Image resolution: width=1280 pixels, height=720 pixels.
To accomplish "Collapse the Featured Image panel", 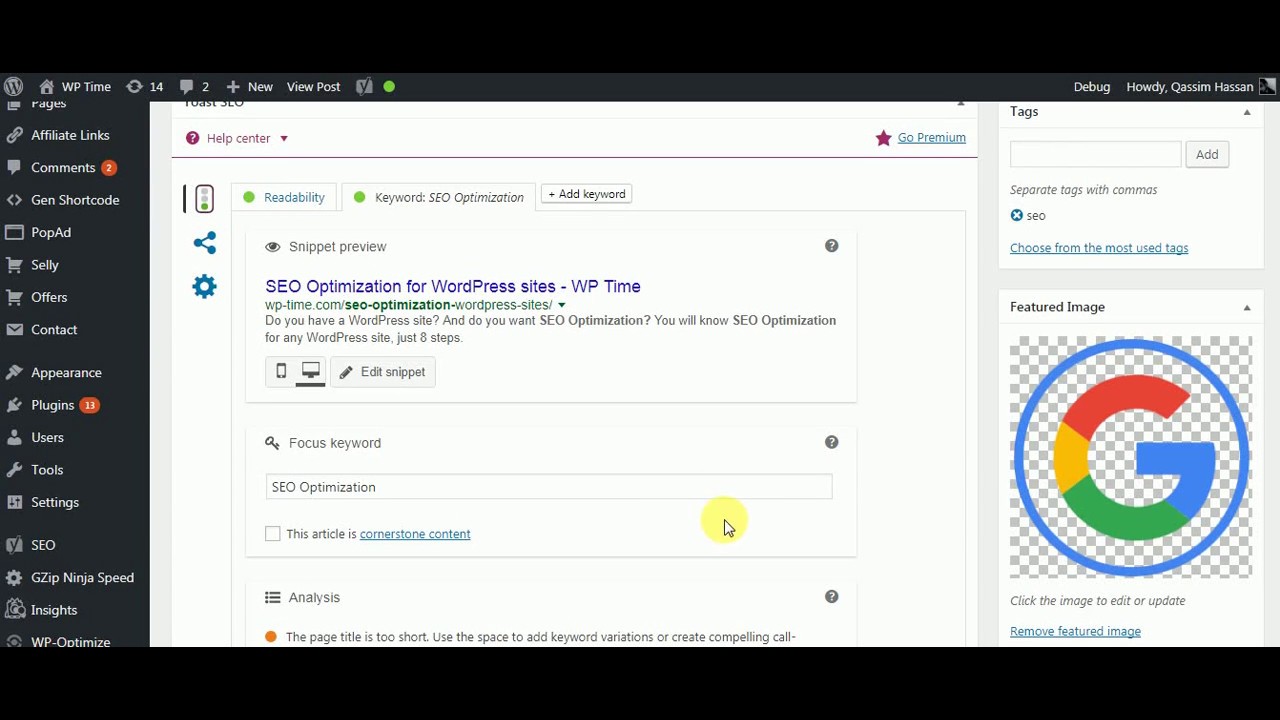I will [x=1247, y=308].
